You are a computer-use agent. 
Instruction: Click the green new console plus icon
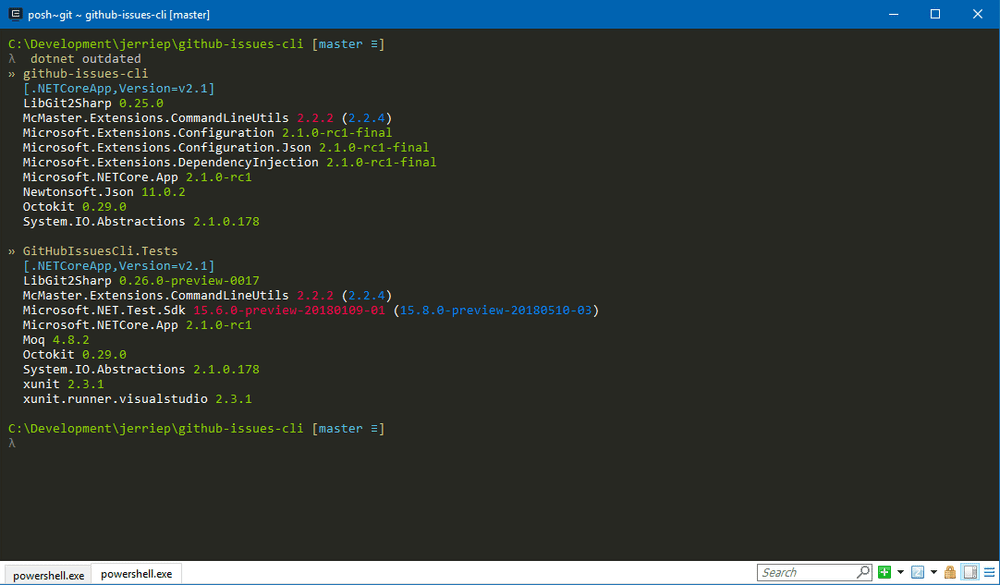click(884, 572)
